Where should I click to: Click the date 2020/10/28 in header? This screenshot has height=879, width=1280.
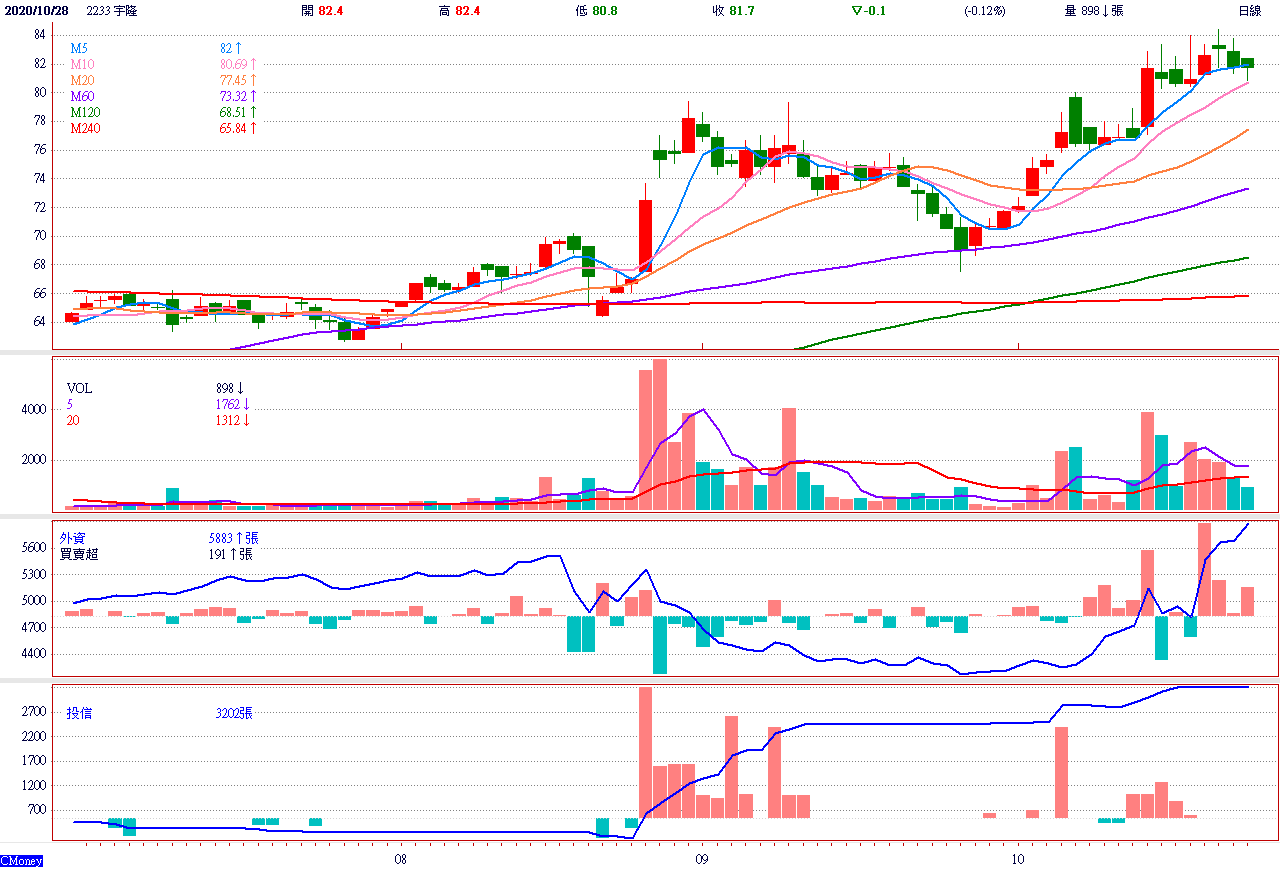click(x=37, y=11)
